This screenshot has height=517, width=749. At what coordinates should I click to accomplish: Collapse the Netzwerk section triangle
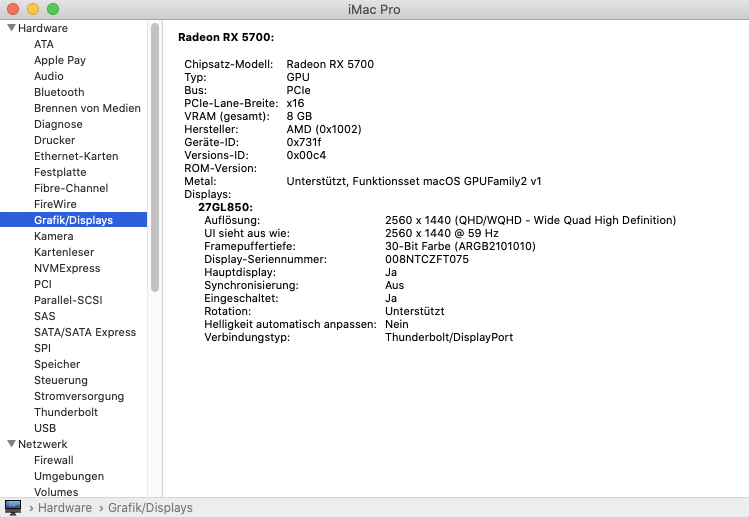(11, 444)
